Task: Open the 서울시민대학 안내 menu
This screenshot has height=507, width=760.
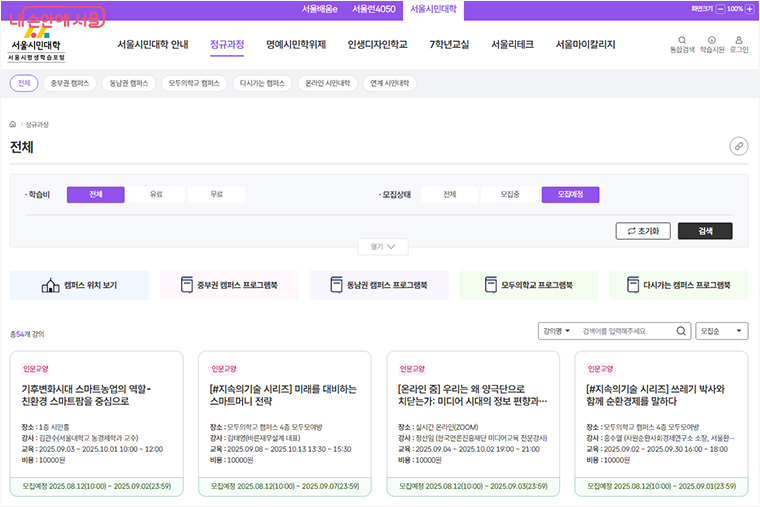Action: click(153, 45)
